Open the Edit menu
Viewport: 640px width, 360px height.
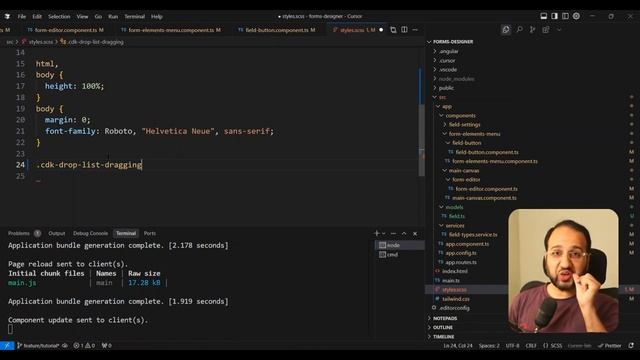37,16
